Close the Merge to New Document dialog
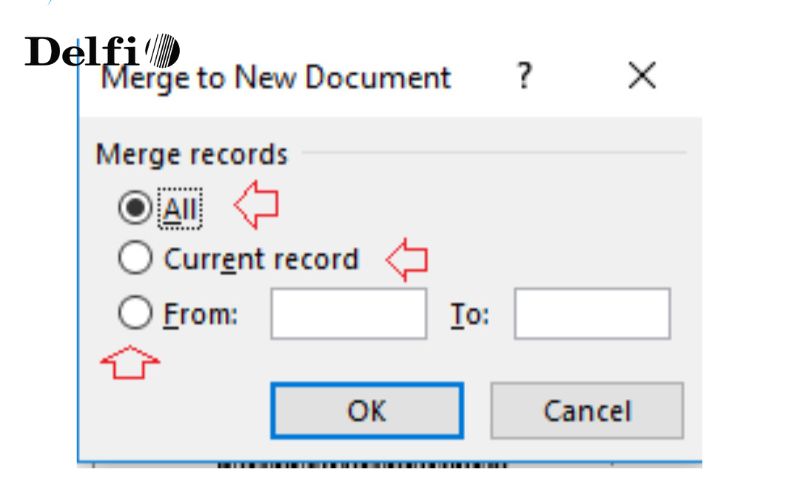 click(x=641, y=77)
